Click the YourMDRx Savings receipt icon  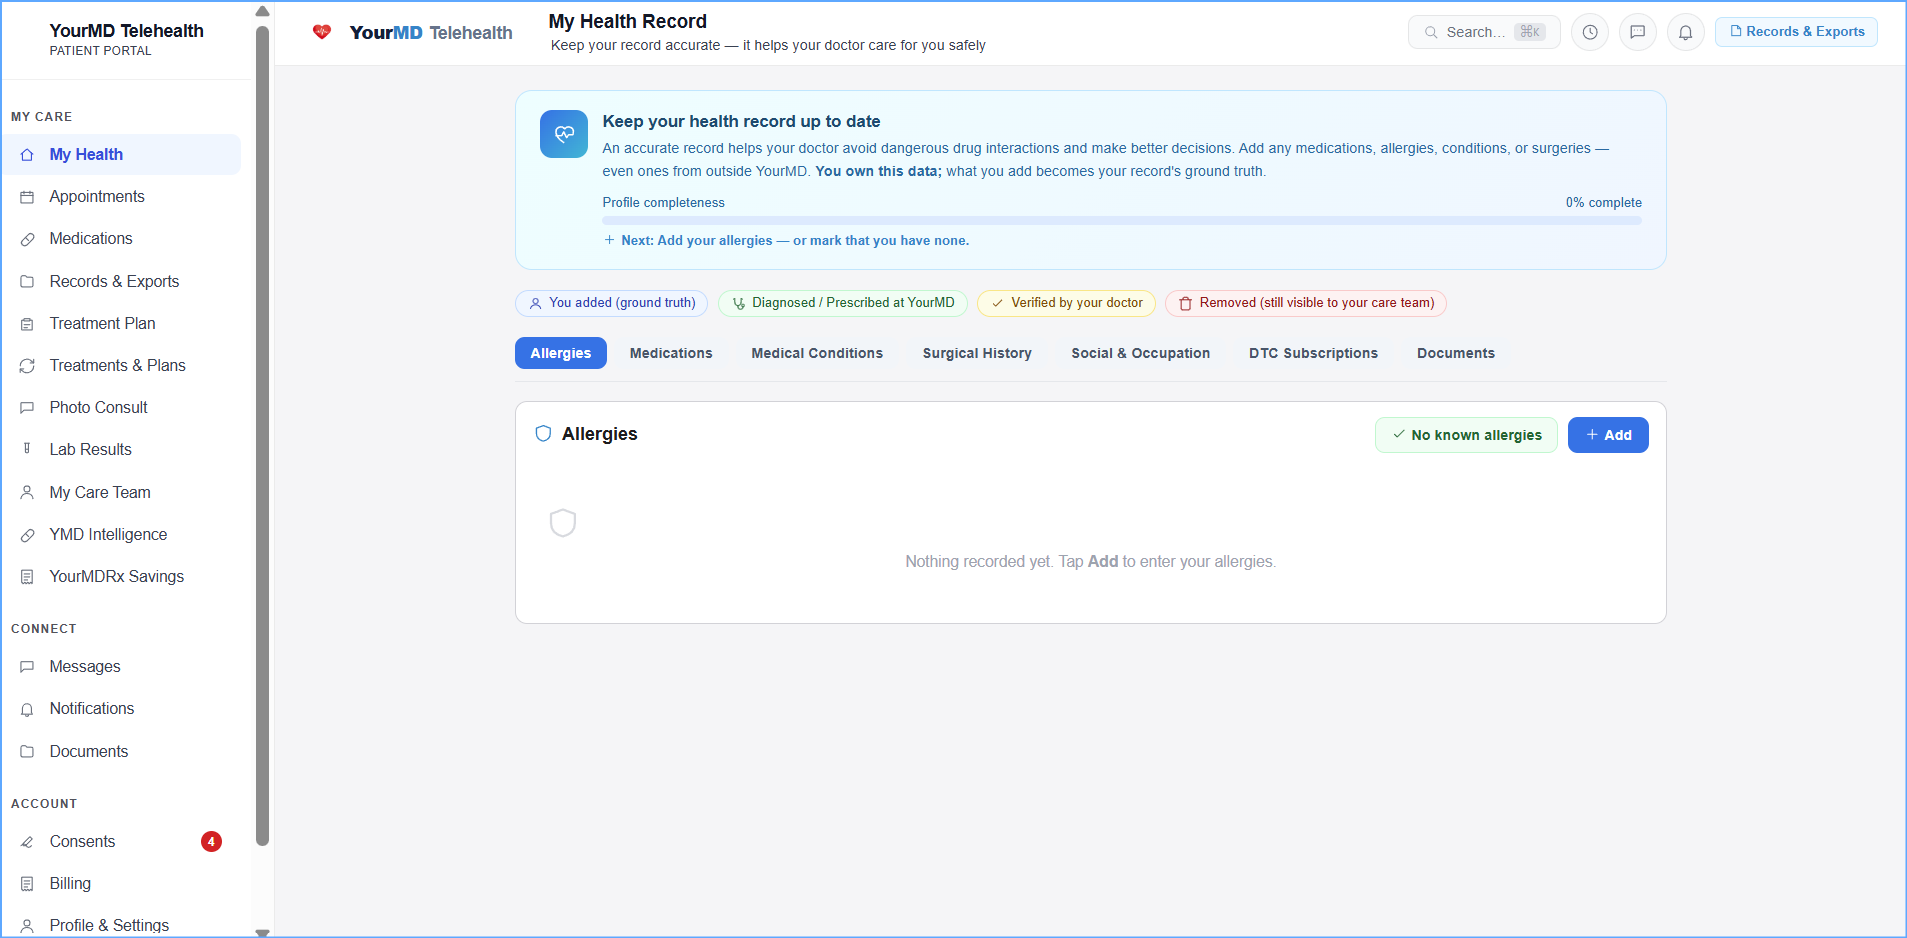point(27,577)
